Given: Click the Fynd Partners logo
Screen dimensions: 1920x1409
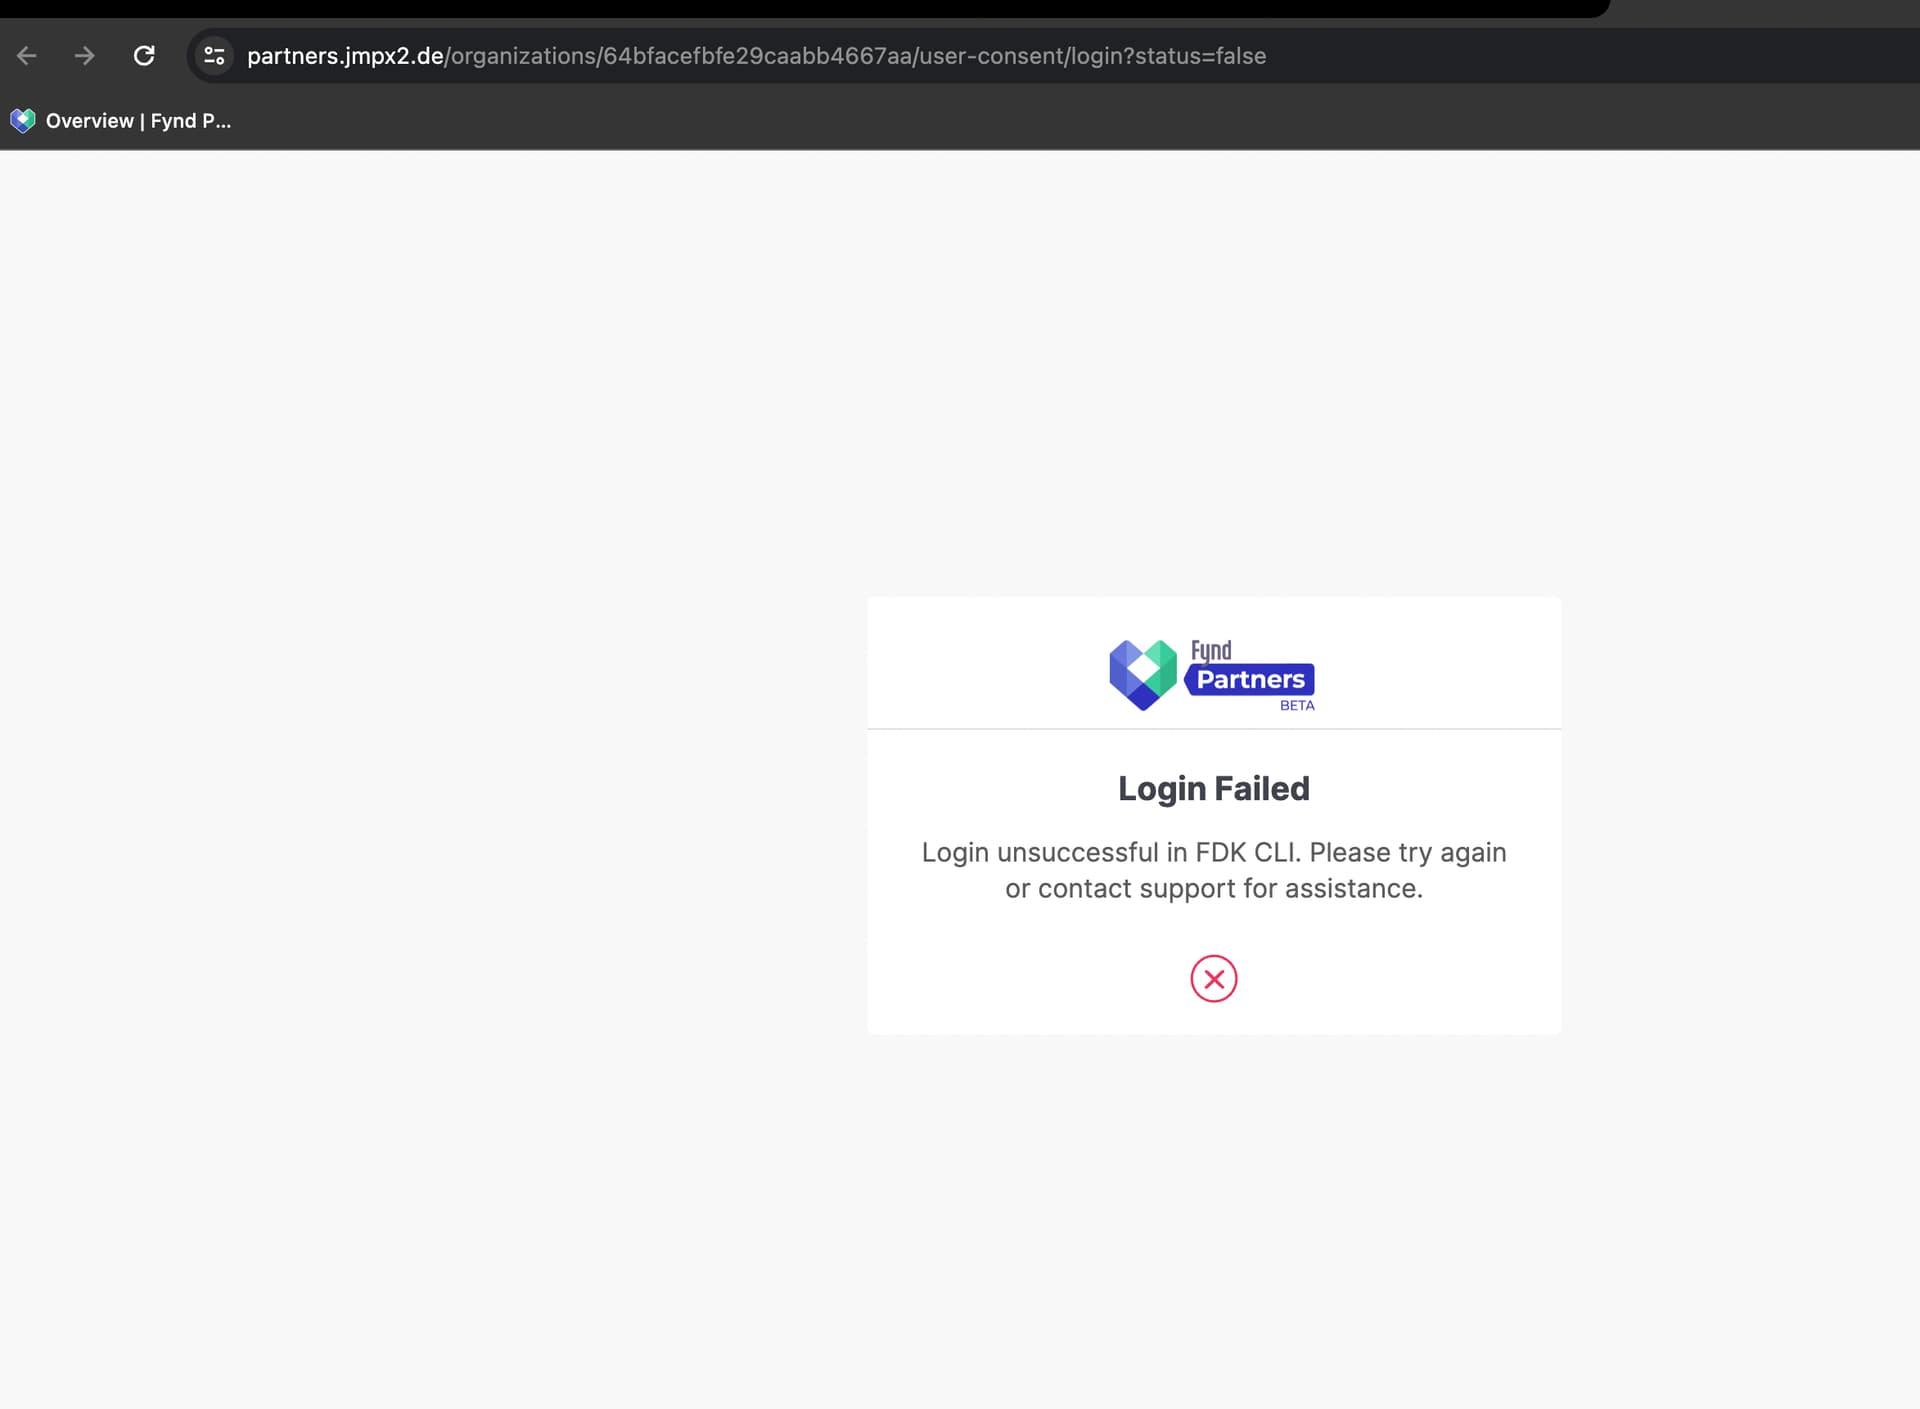Looking at the screenshot, I should pyautogui.click(x=1212, y=675).
